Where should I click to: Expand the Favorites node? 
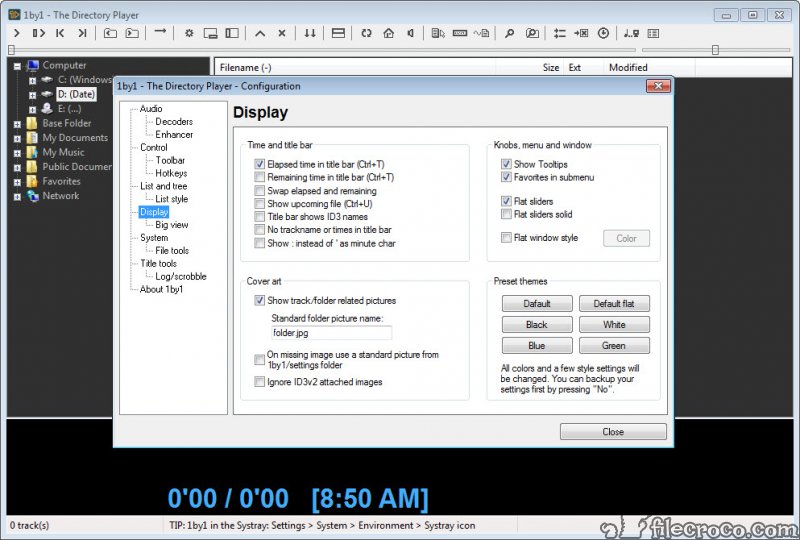(x=17, y=182)
